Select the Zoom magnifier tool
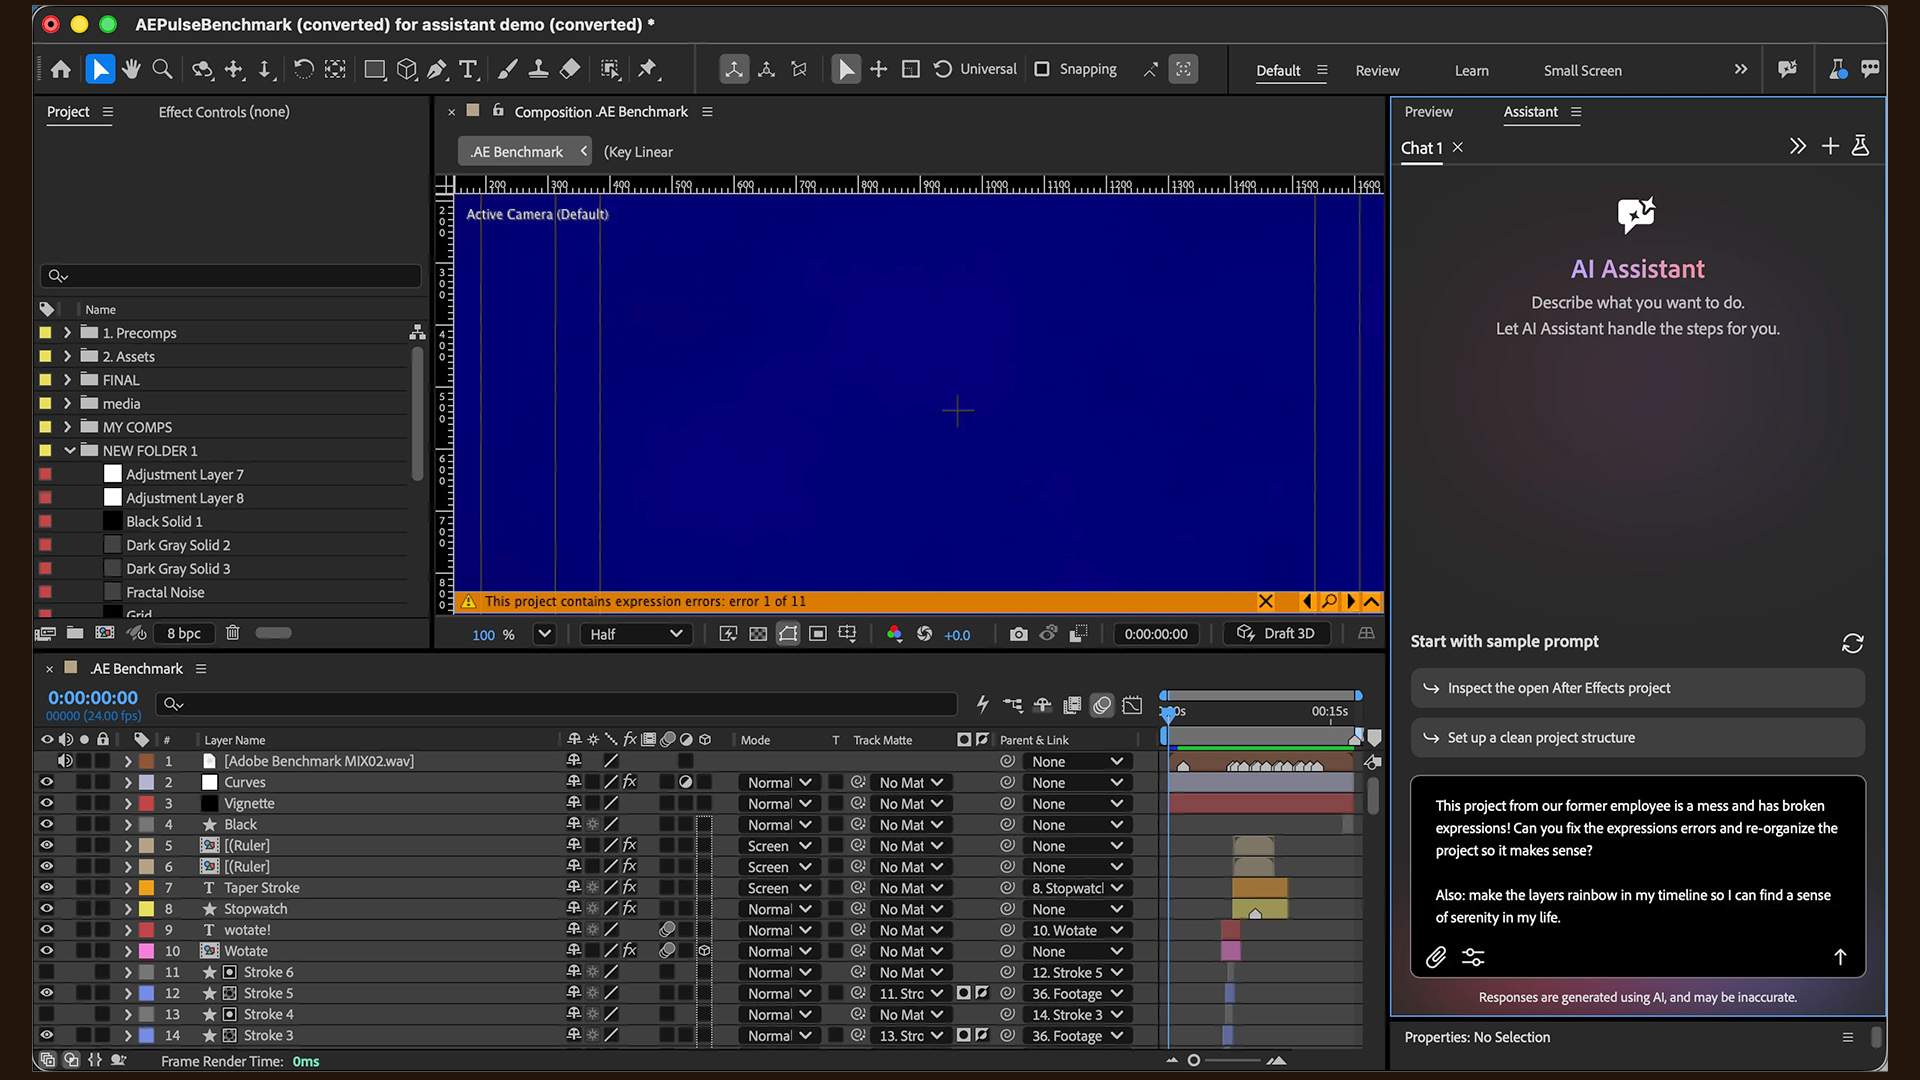 [162, 69]
